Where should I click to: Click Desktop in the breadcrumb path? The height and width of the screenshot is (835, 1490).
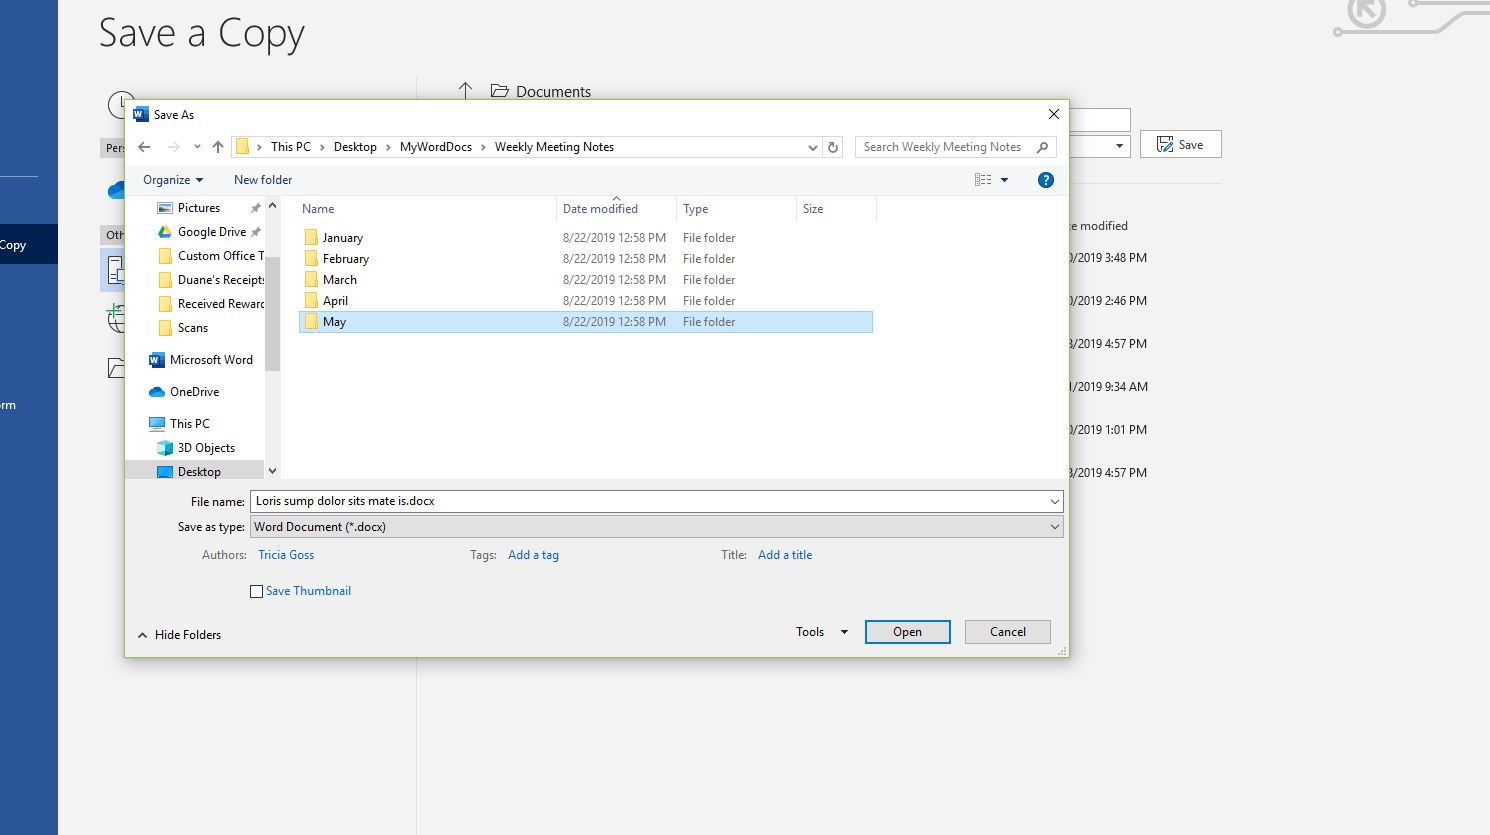point(355,147)
